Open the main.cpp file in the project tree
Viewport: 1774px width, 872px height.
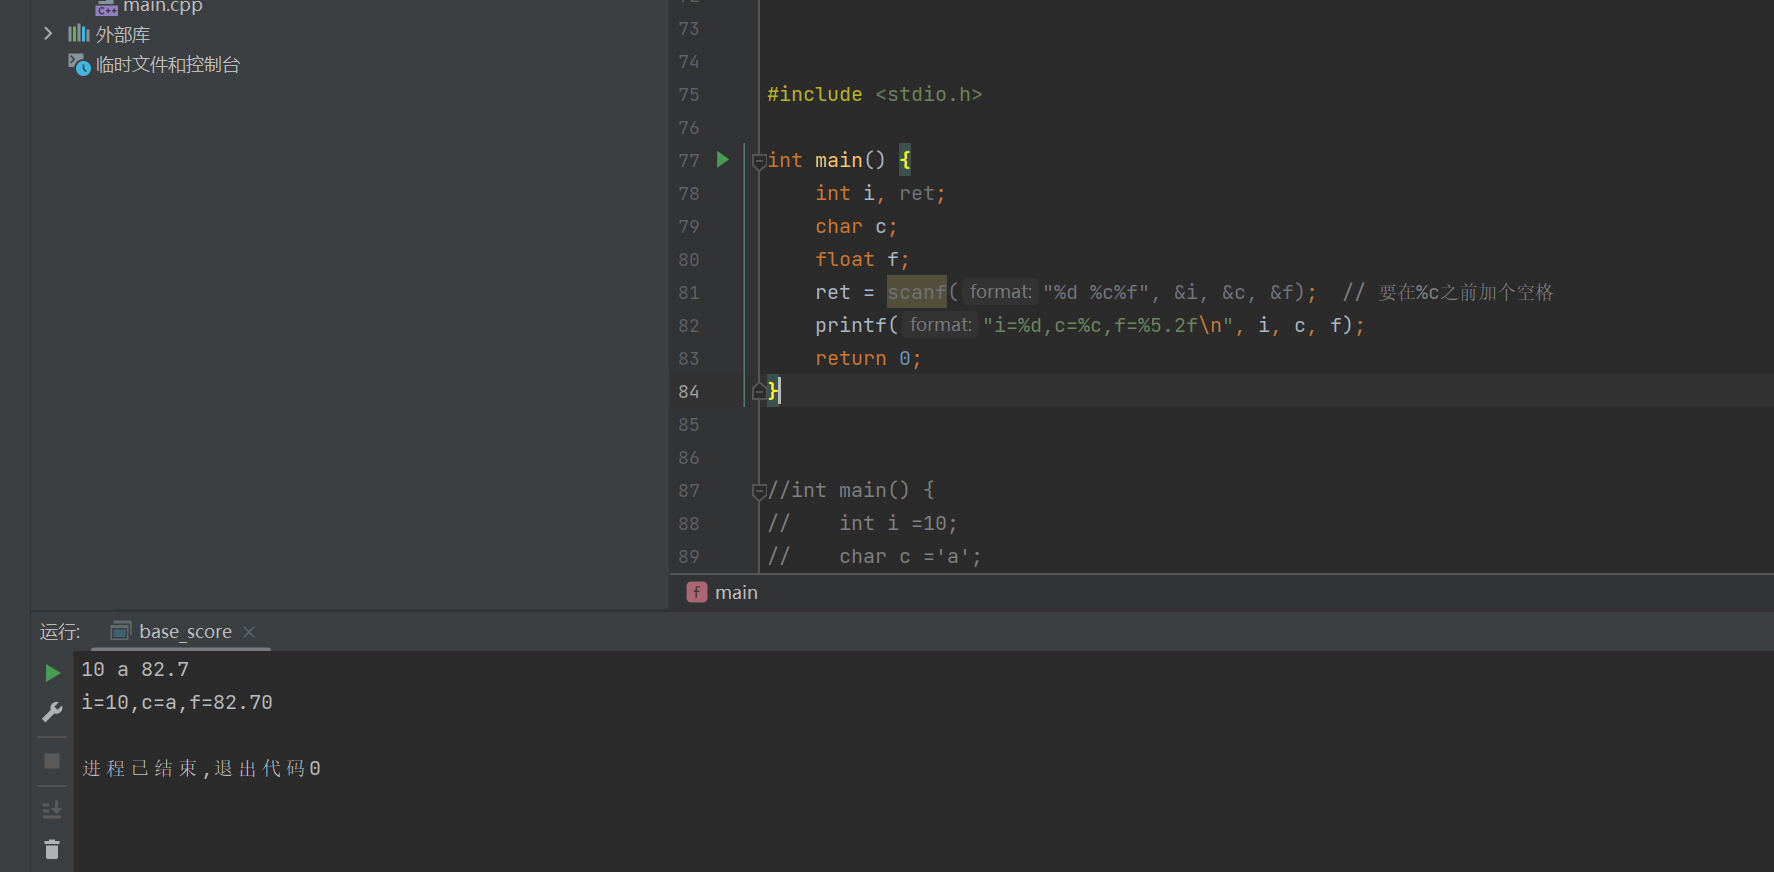coord(162,6)
